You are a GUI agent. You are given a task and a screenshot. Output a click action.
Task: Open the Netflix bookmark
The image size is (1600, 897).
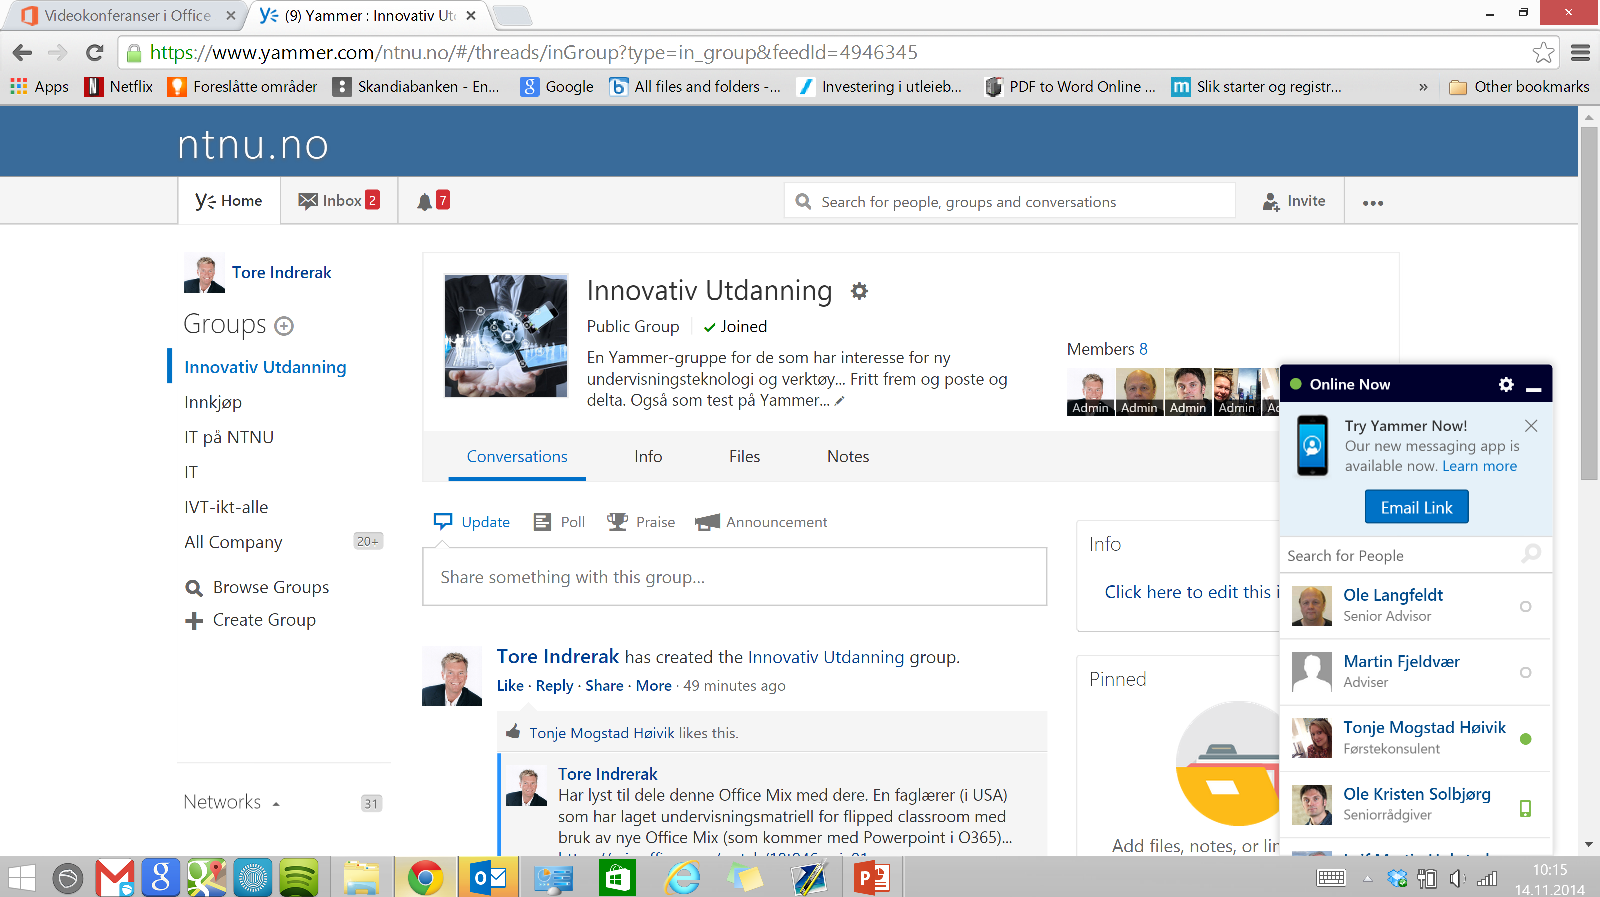[119, 87]
